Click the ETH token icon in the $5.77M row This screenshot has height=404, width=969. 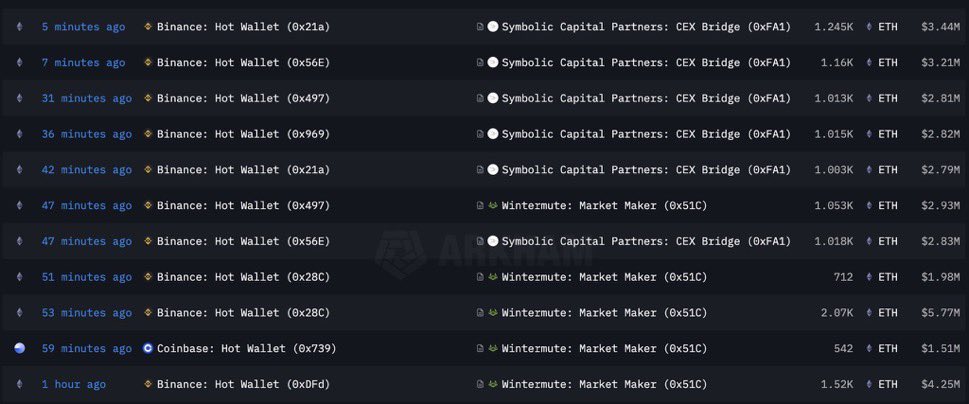pos(868,313)
